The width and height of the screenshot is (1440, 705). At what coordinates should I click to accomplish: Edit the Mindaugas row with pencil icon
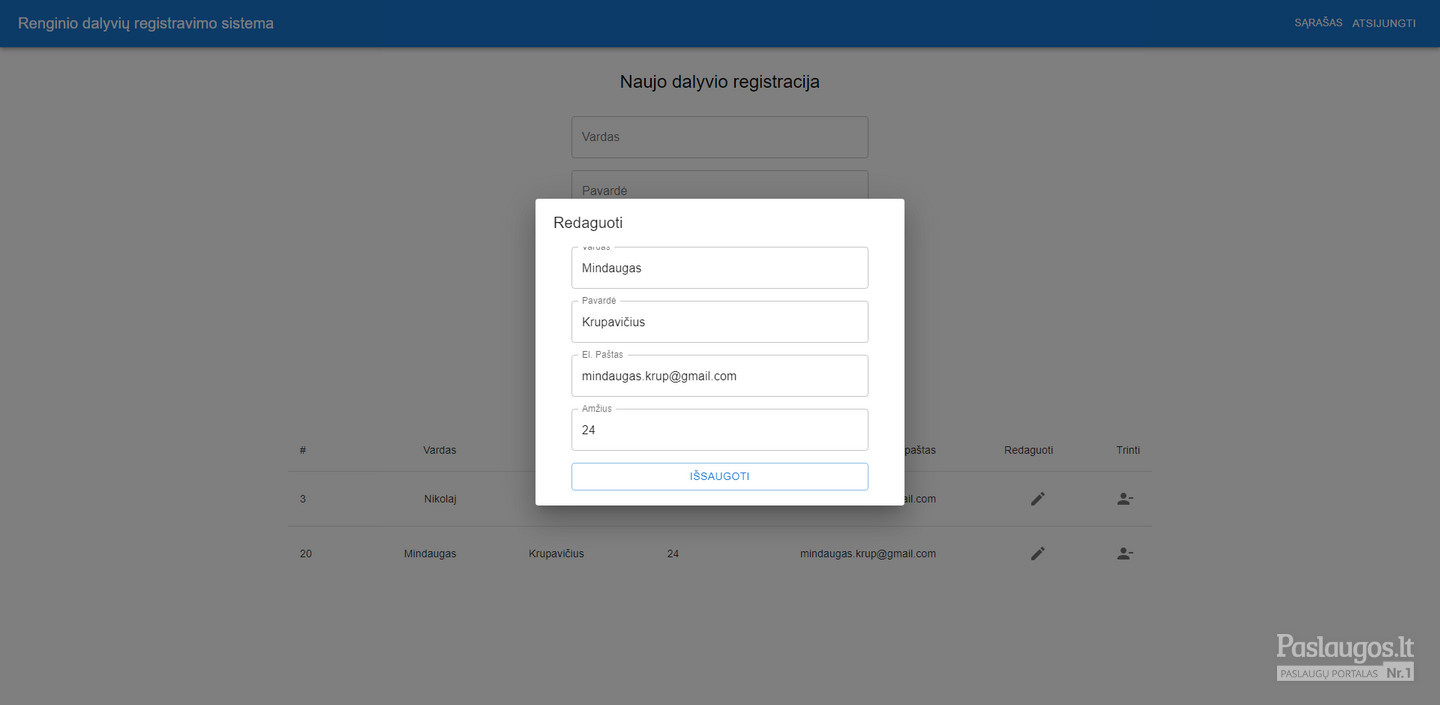pos(1037,553)
